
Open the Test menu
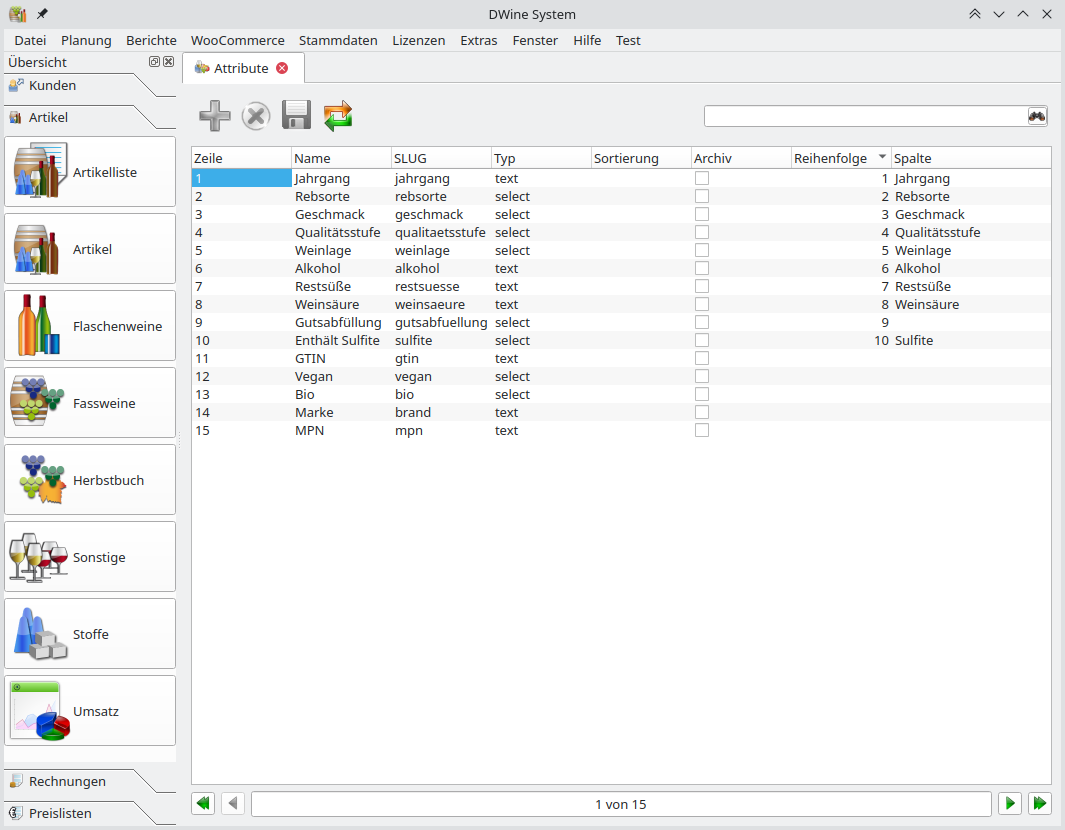[628, 41]
